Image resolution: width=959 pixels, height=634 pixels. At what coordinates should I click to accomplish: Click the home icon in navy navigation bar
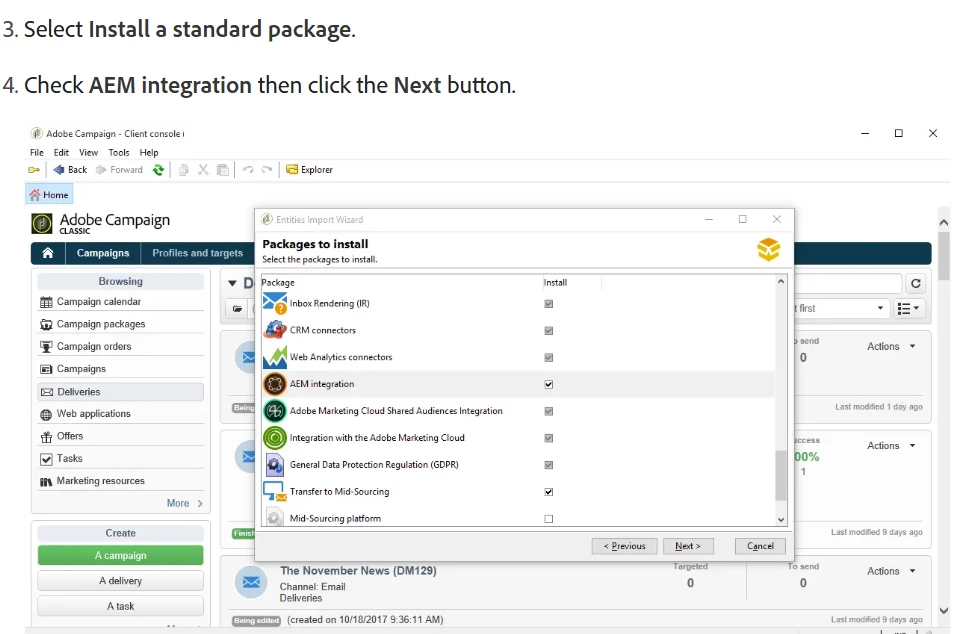click(x=48, y=253)
